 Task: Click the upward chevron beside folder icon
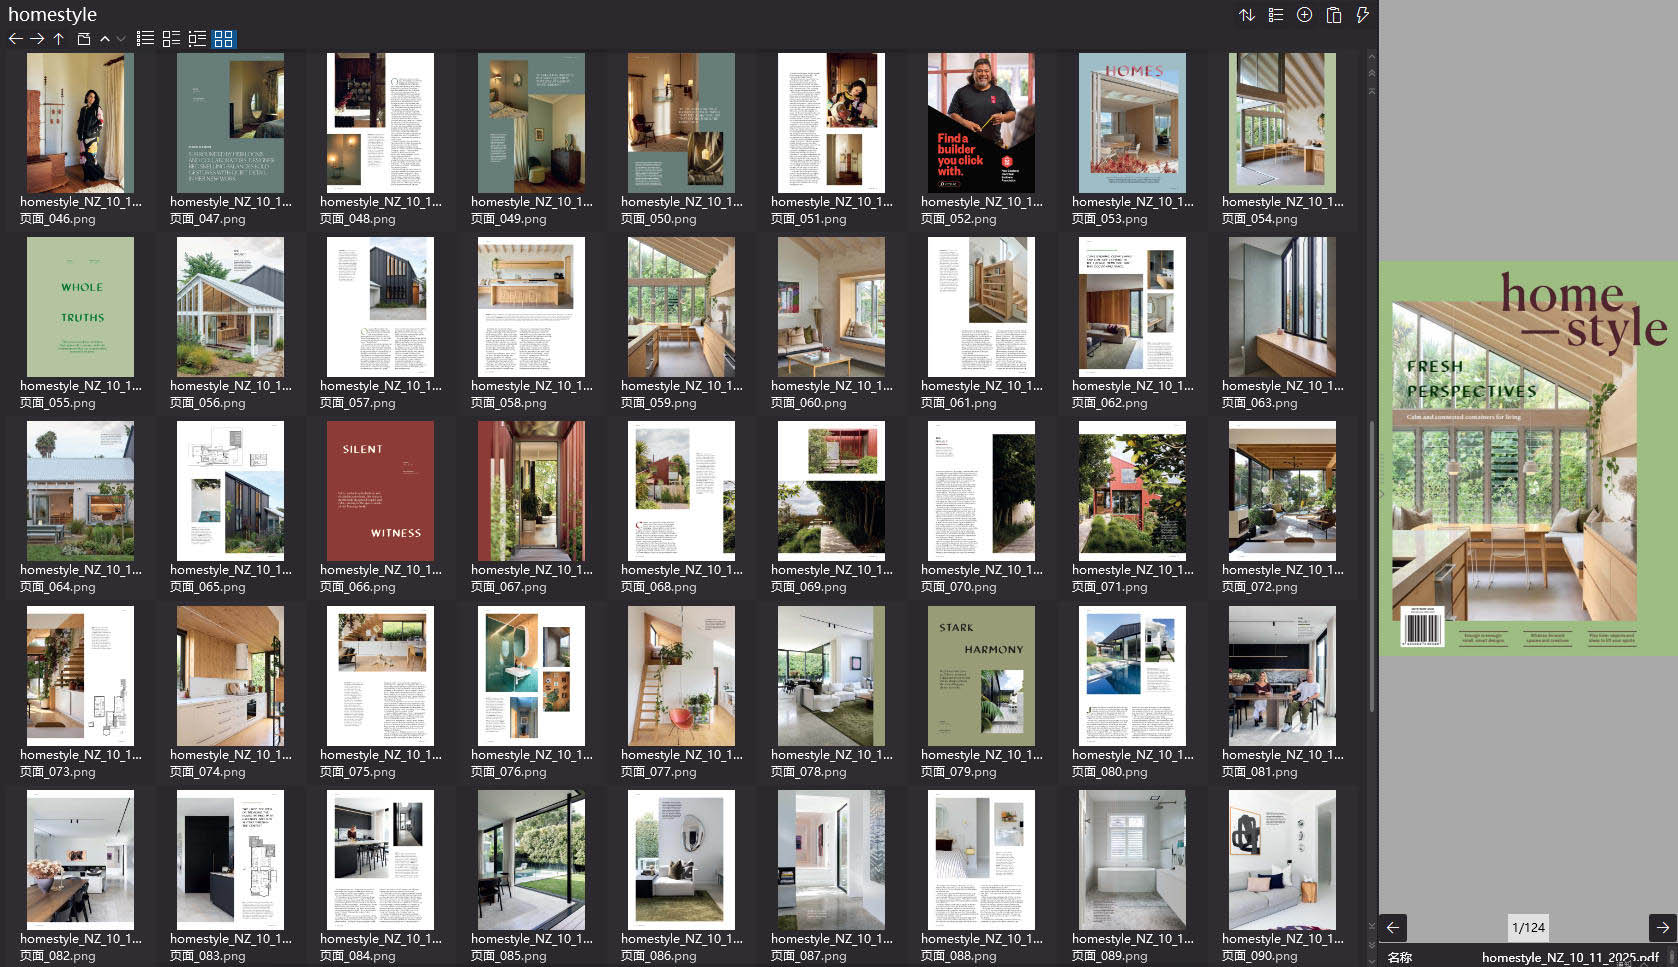(x=105, y=39)
